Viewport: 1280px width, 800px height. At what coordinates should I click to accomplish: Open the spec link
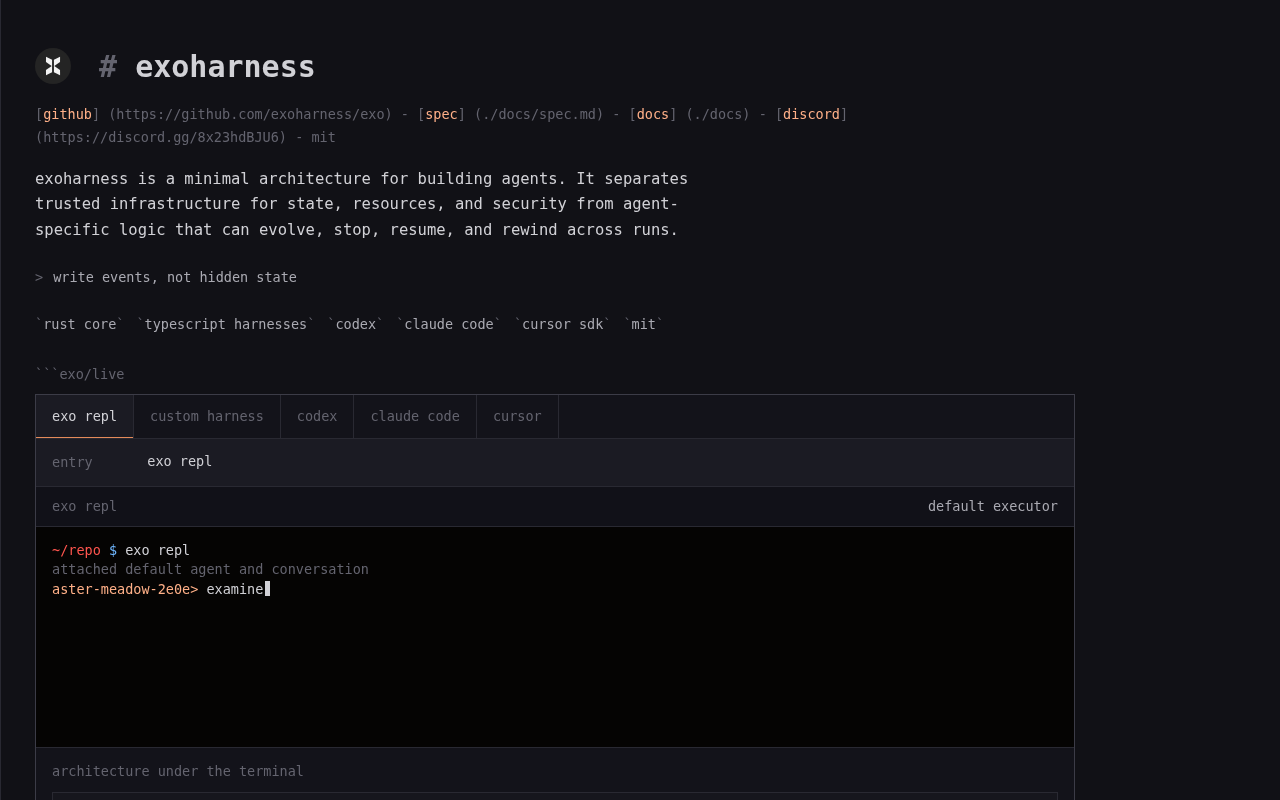click(441, 114)
